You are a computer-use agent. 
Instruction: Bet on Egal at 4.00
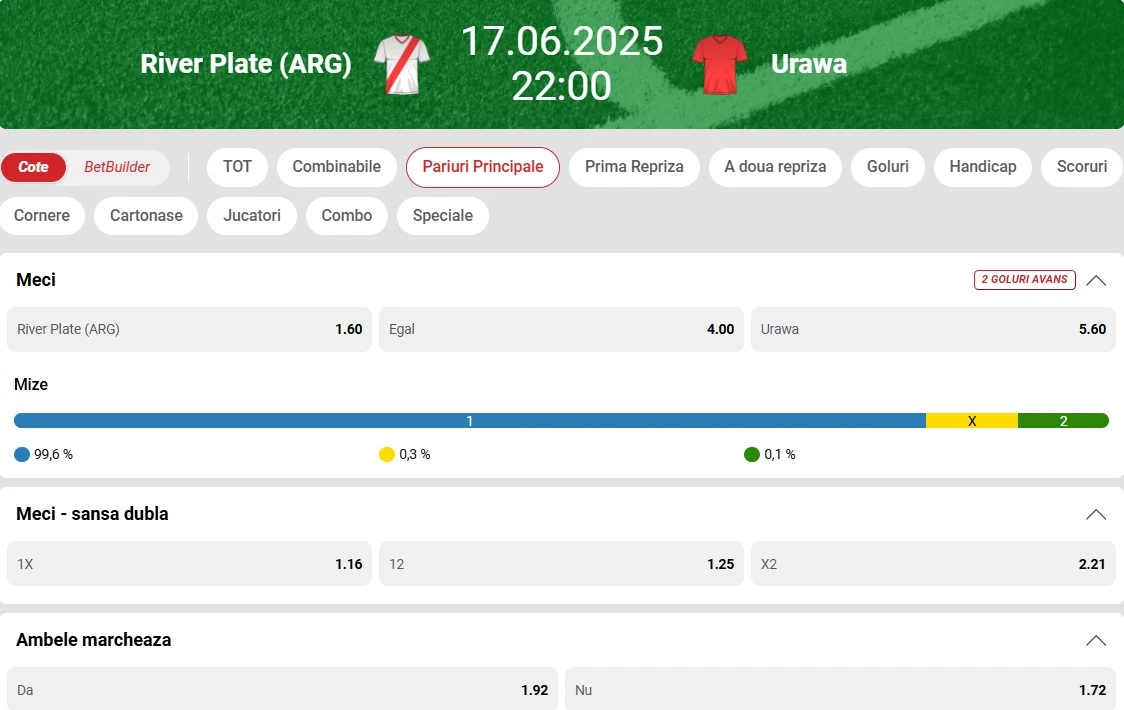tap(561, 329)
